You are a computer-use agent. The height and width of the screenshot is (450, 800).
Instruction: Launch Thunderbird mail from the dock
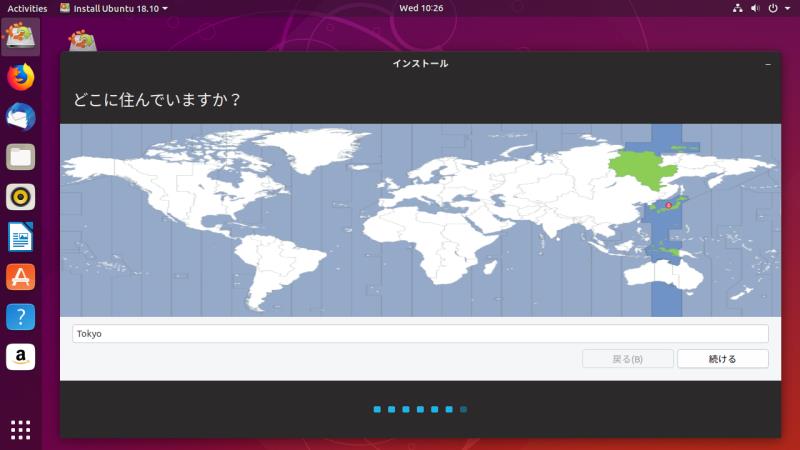point(20,117)
